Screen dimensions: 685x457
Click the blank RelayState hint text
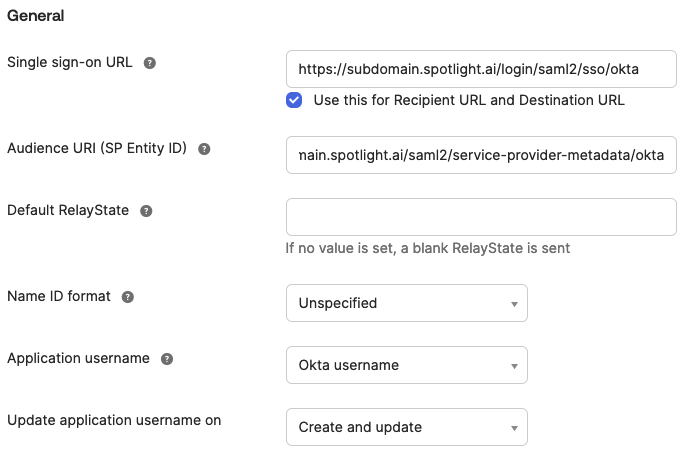pyautogui.click(x=427, y=248)
